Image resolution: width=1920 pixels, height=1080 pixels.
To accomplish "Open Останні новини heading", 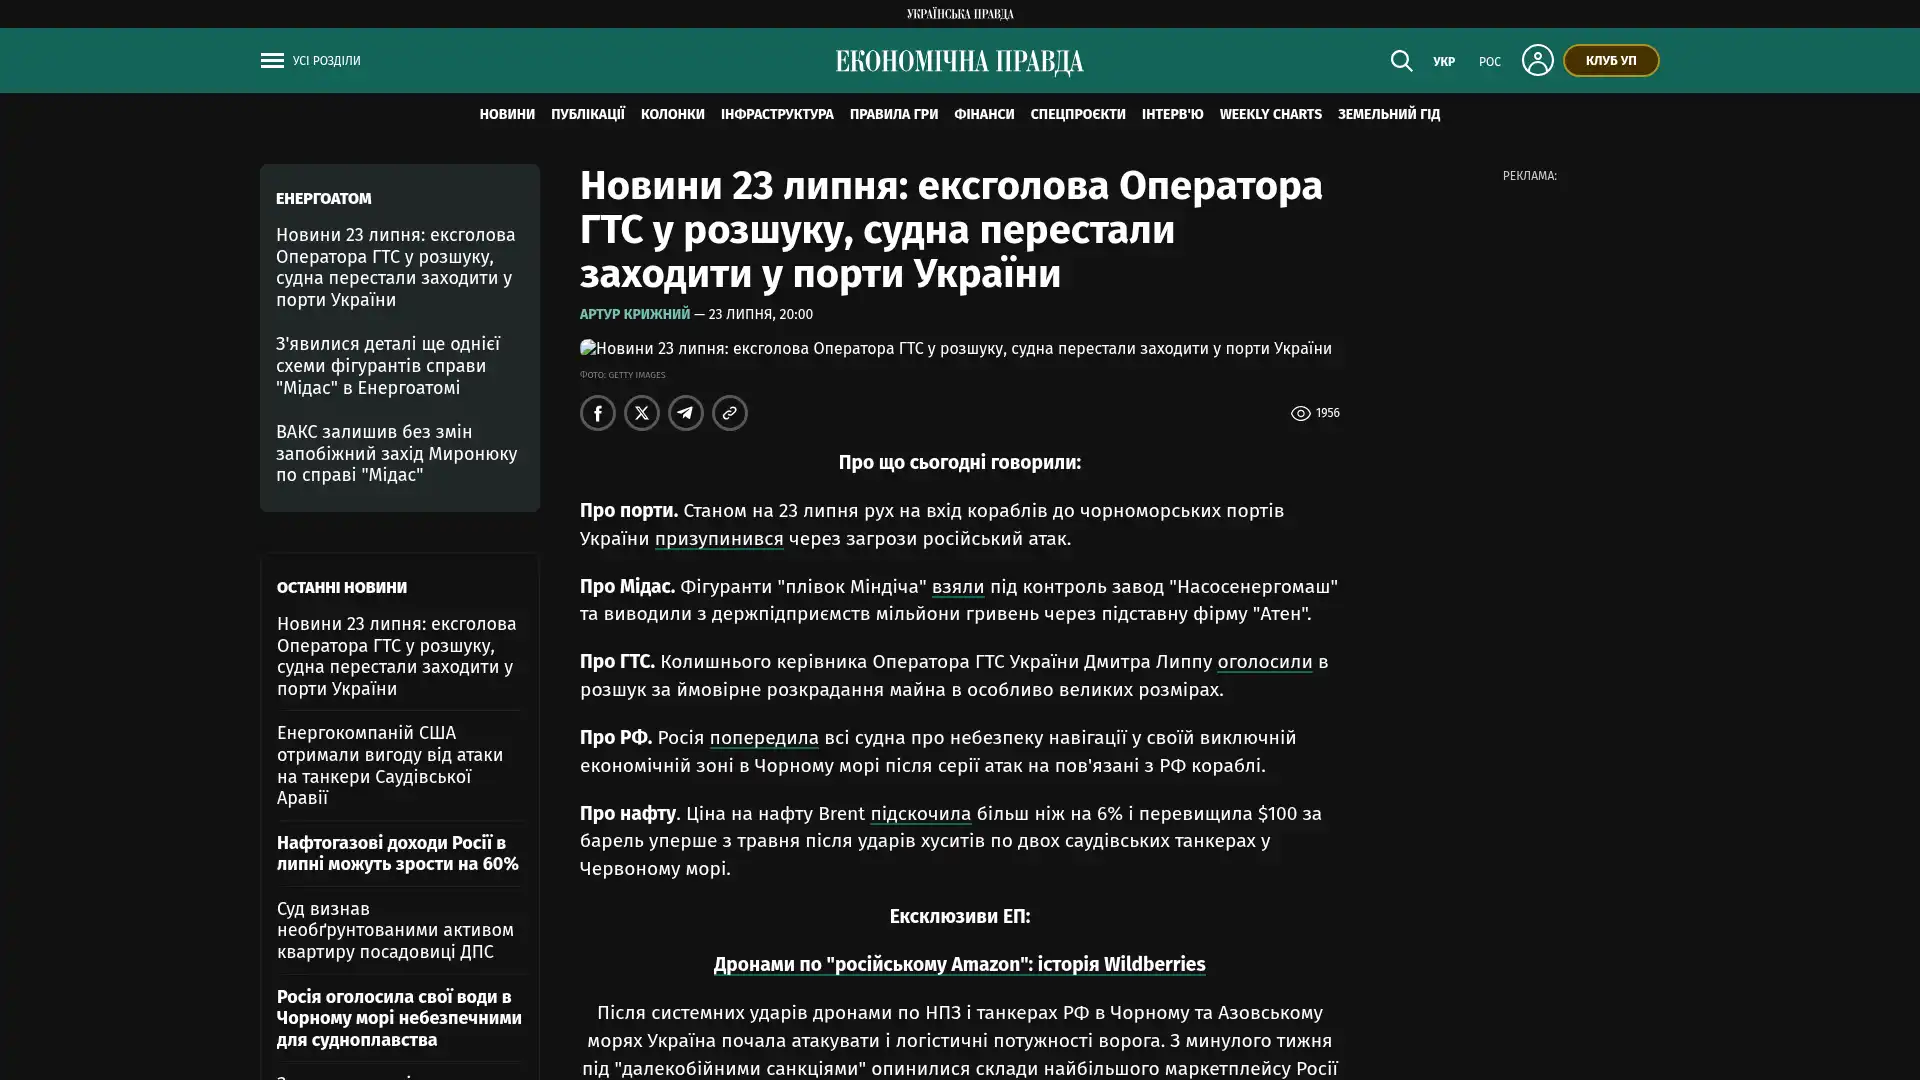I will point(342,588).
